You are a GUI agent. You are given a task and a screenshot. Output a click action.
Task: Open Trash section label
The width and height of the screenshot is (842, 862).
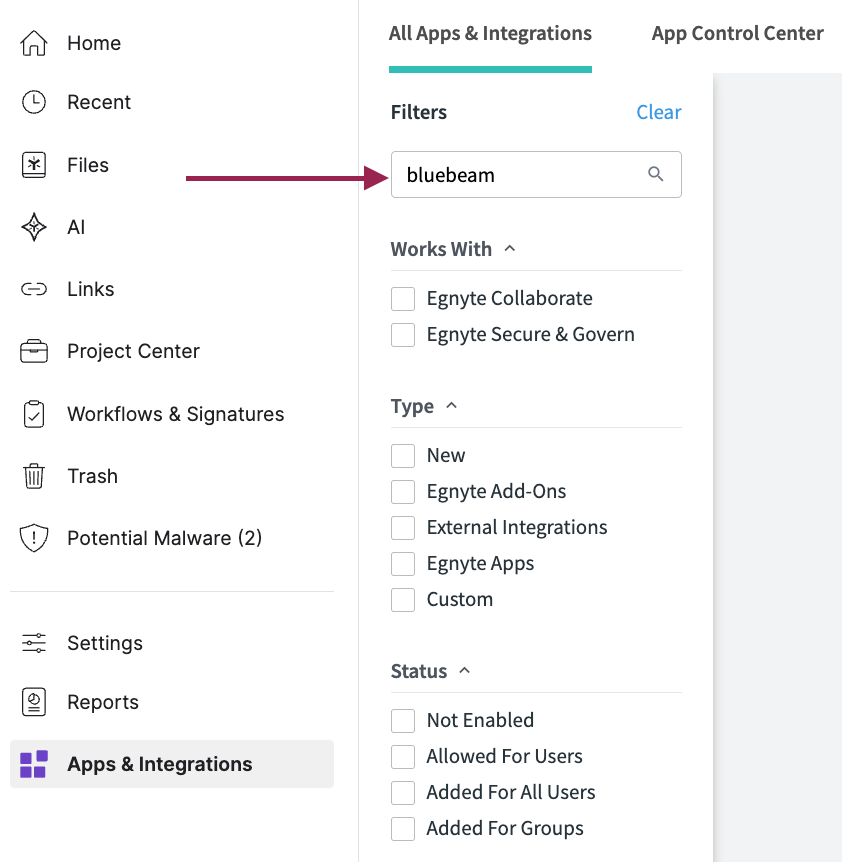tap(92, 476)
